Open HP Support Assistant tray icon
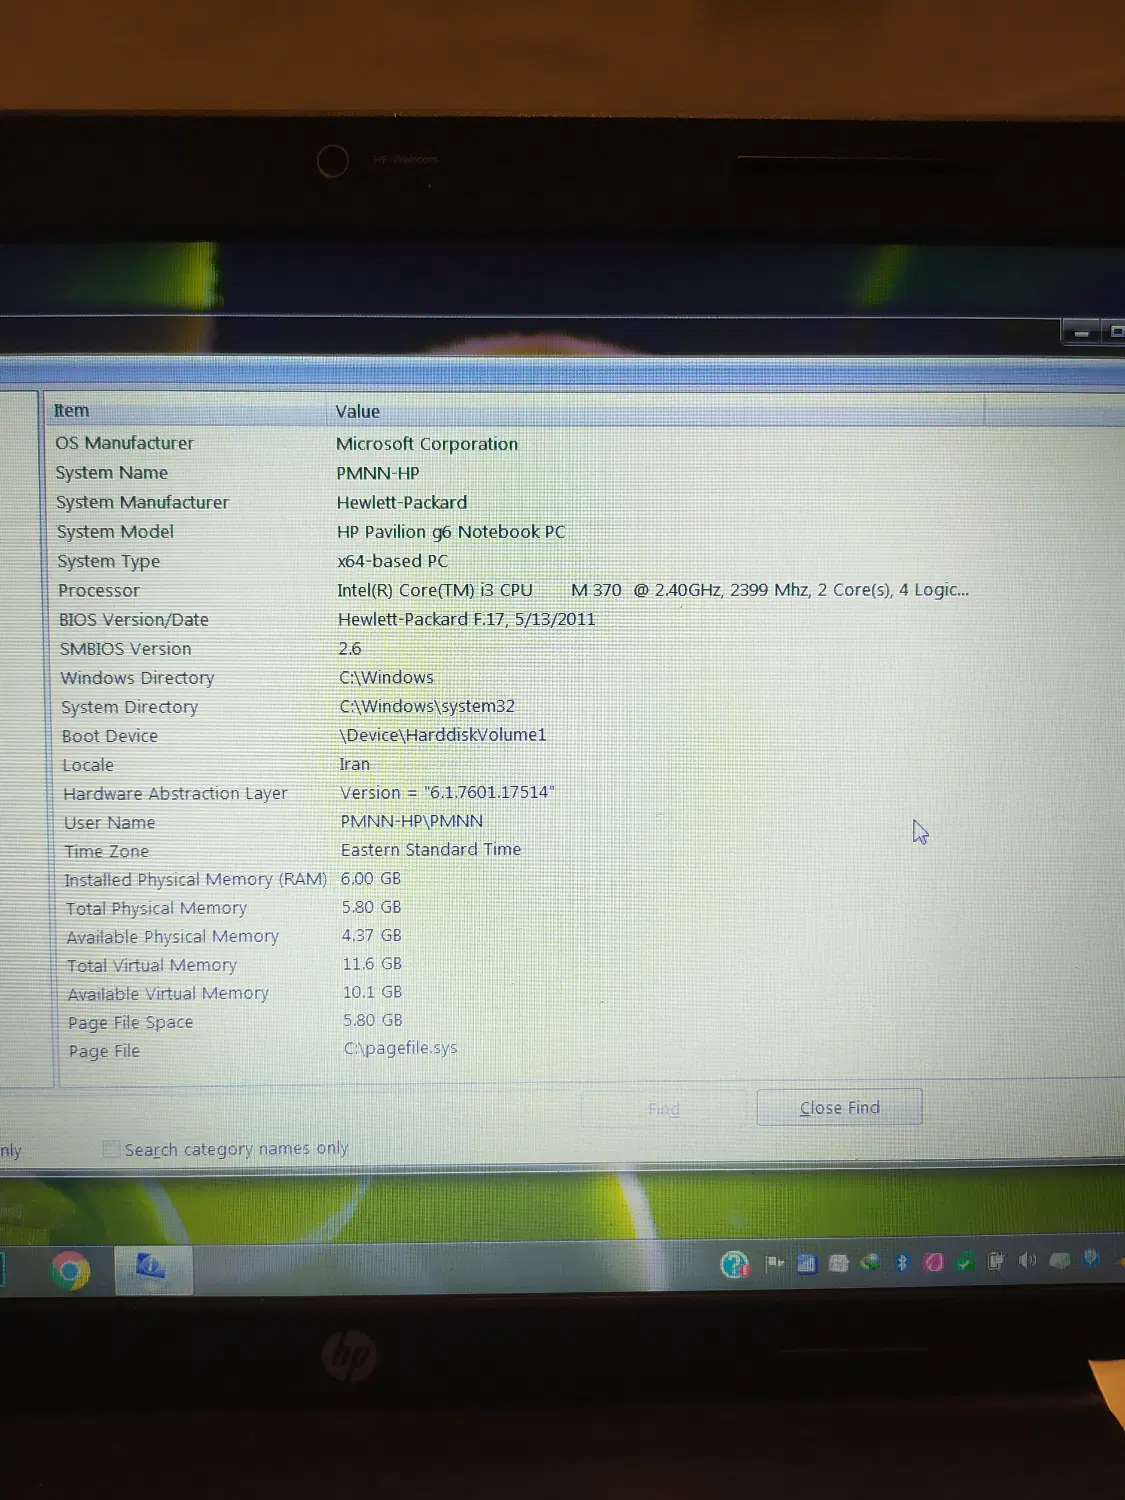This screenshot has height=1500, width=1125. pos(735,1264)
